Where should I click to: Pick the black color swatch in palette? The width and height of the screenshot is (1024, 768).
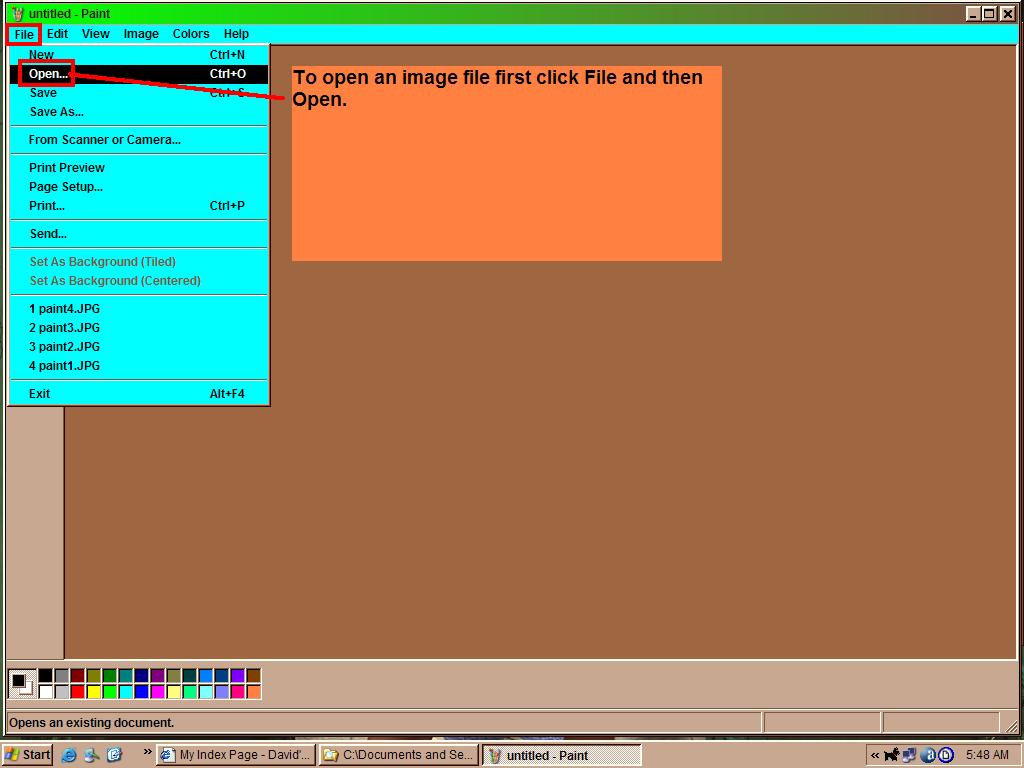pyautogui.click(x=46, y=676)
